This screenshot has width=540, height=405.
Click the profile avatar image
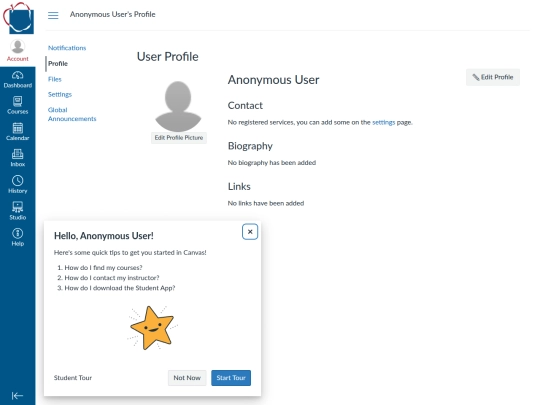(x=178, y=106)
